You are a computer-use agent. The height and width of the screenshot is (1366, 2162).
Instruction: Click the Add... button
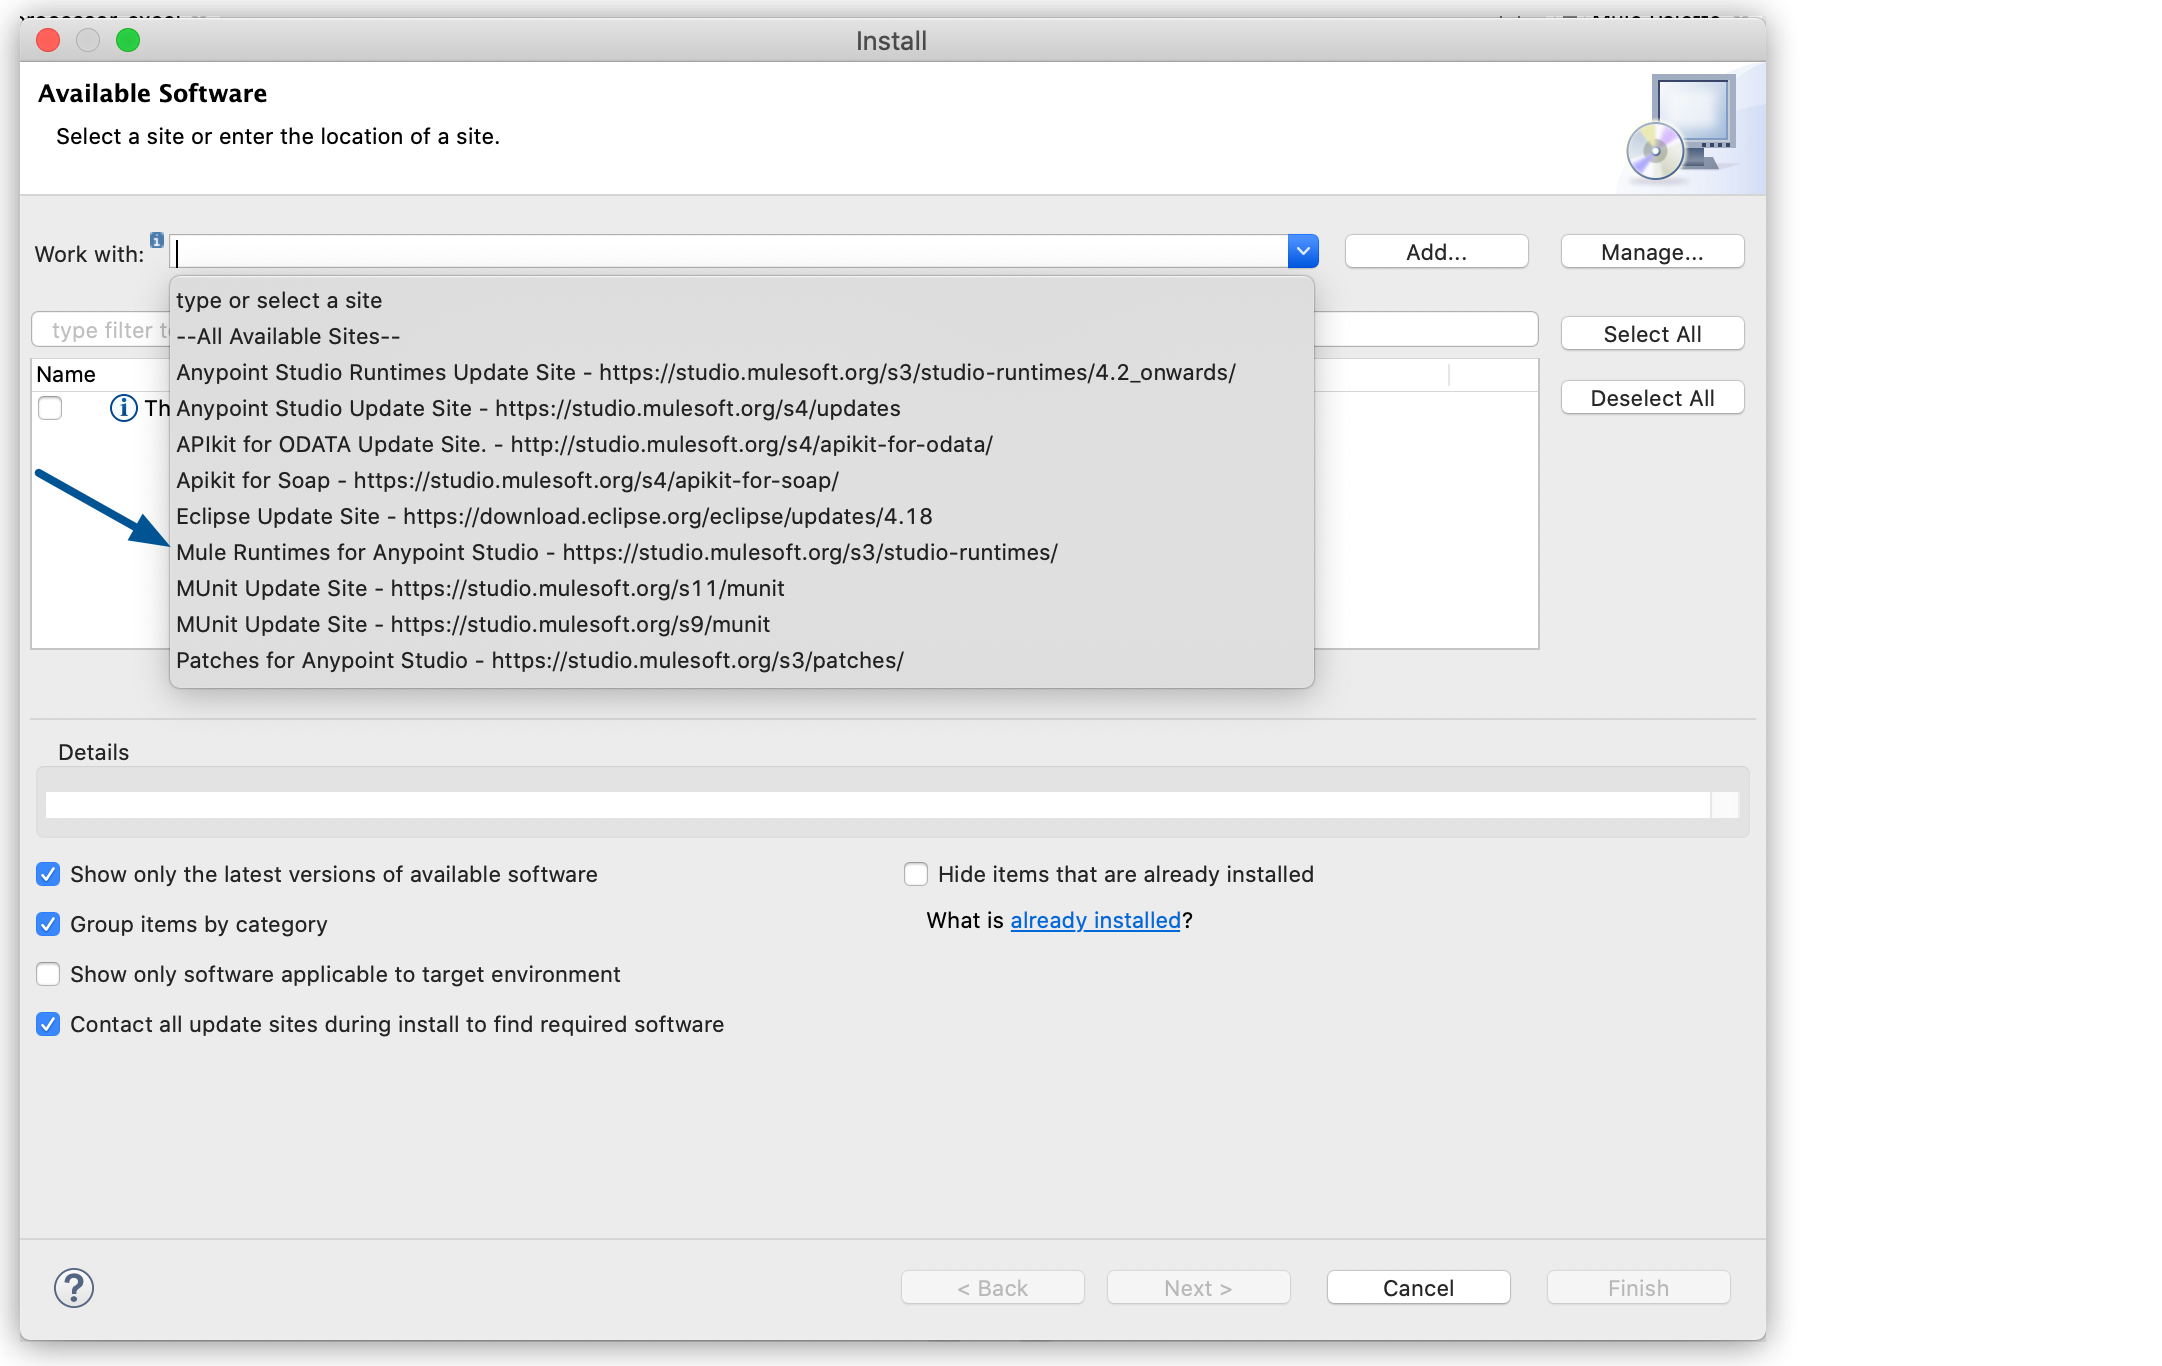(x=1436, y=251)
